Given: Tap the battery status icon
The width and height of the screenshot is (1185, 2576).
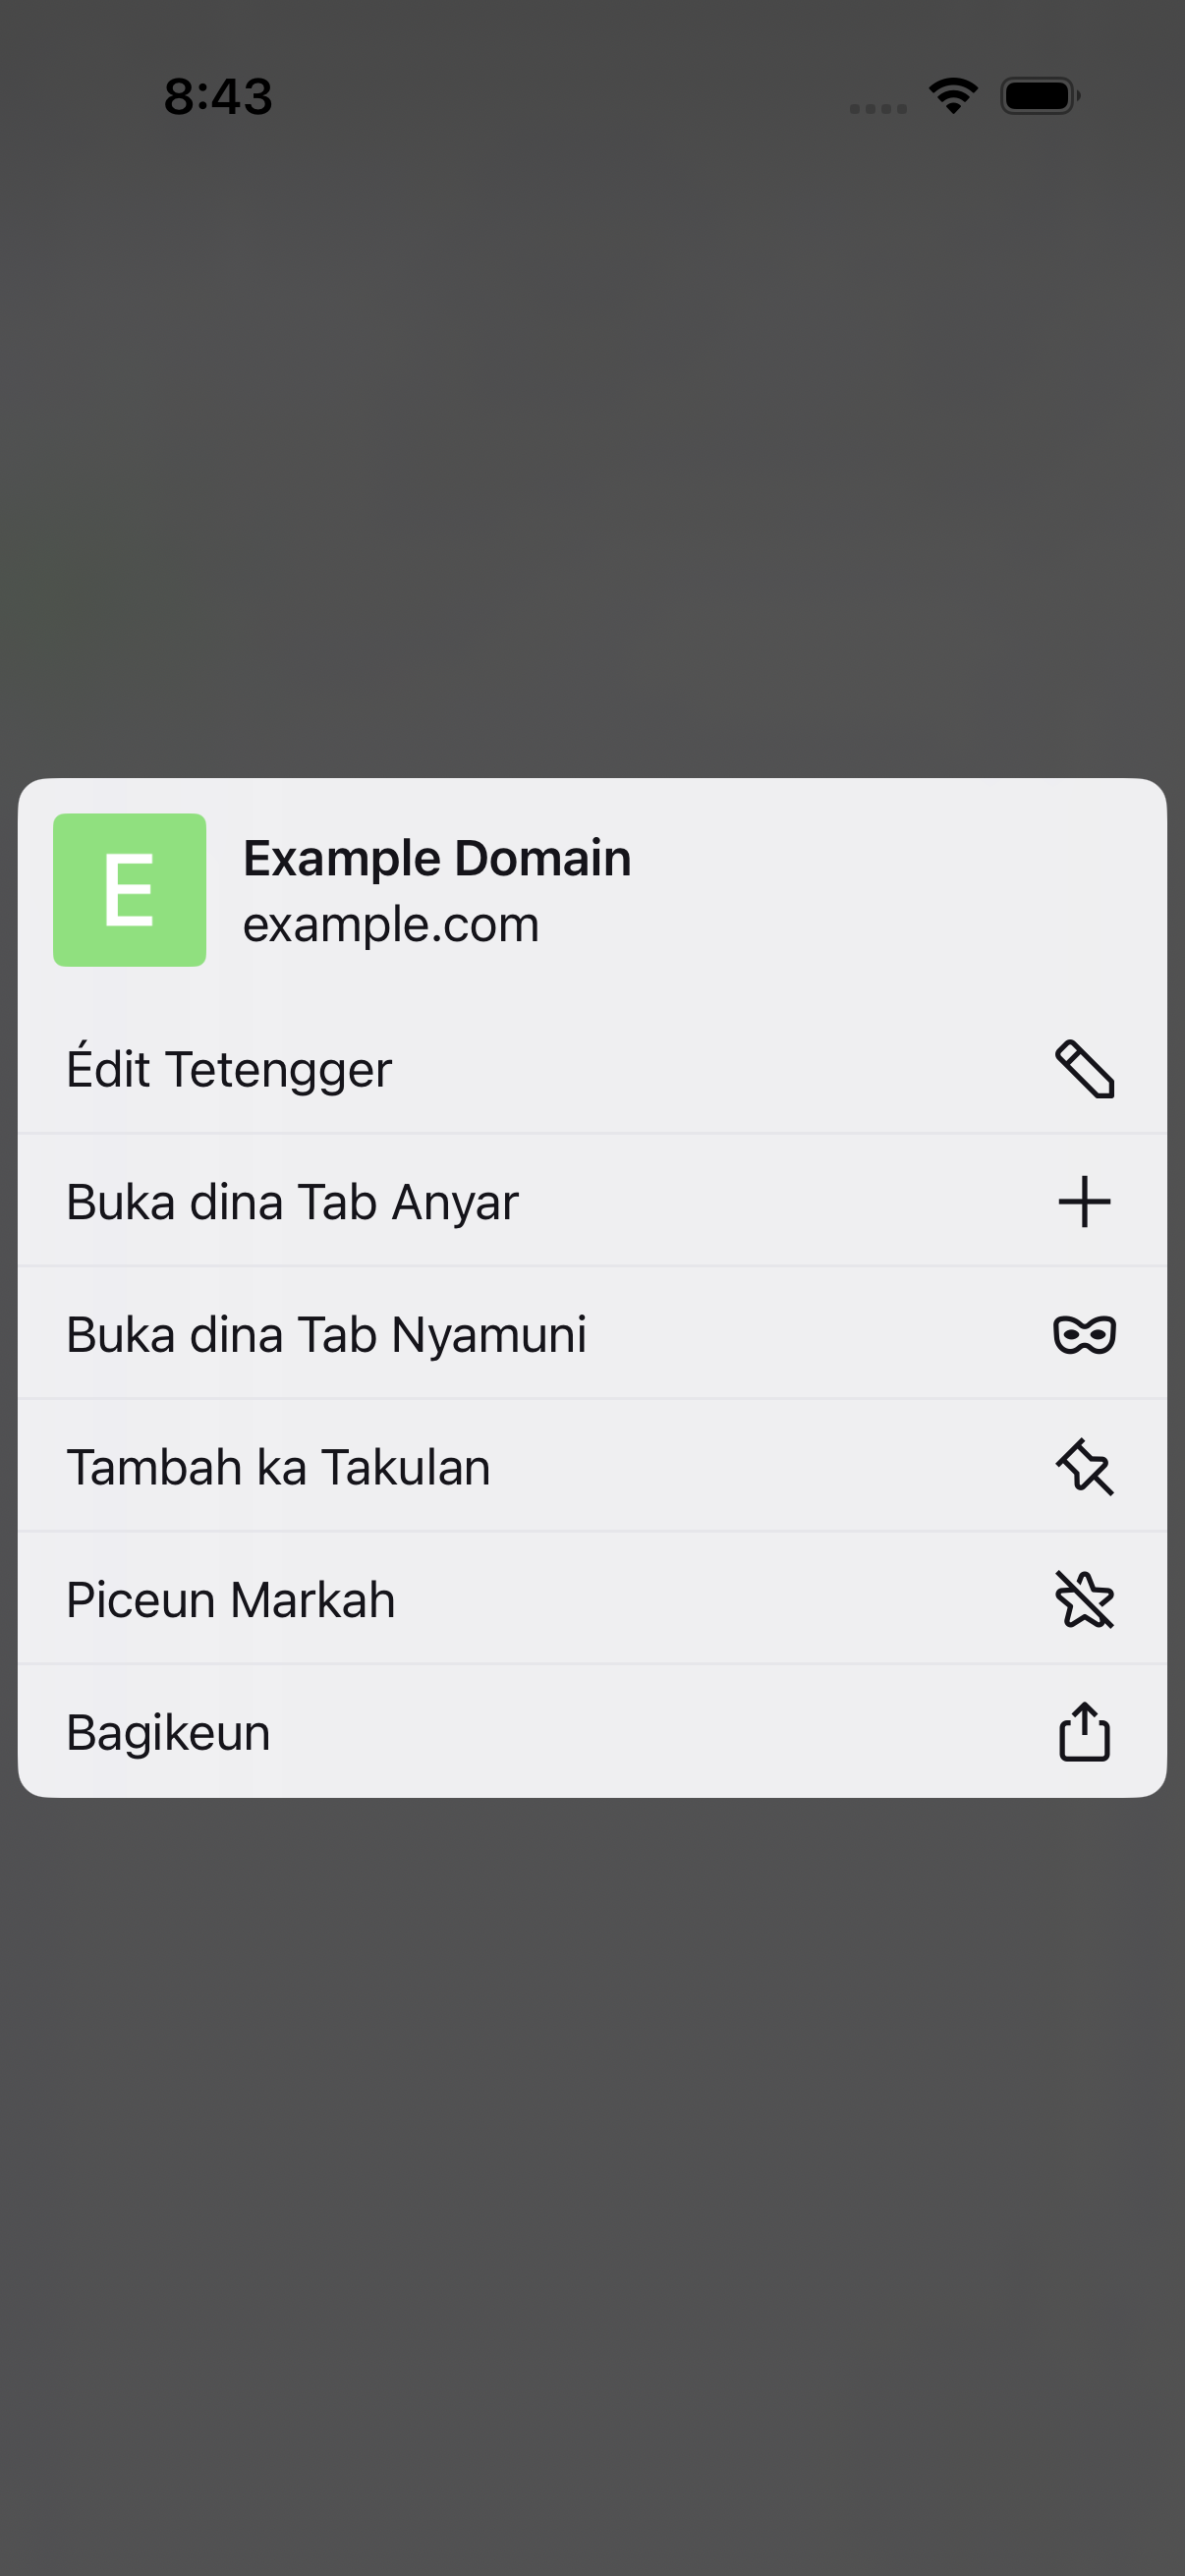Looking at the screenshot, I should point(1040,96).
